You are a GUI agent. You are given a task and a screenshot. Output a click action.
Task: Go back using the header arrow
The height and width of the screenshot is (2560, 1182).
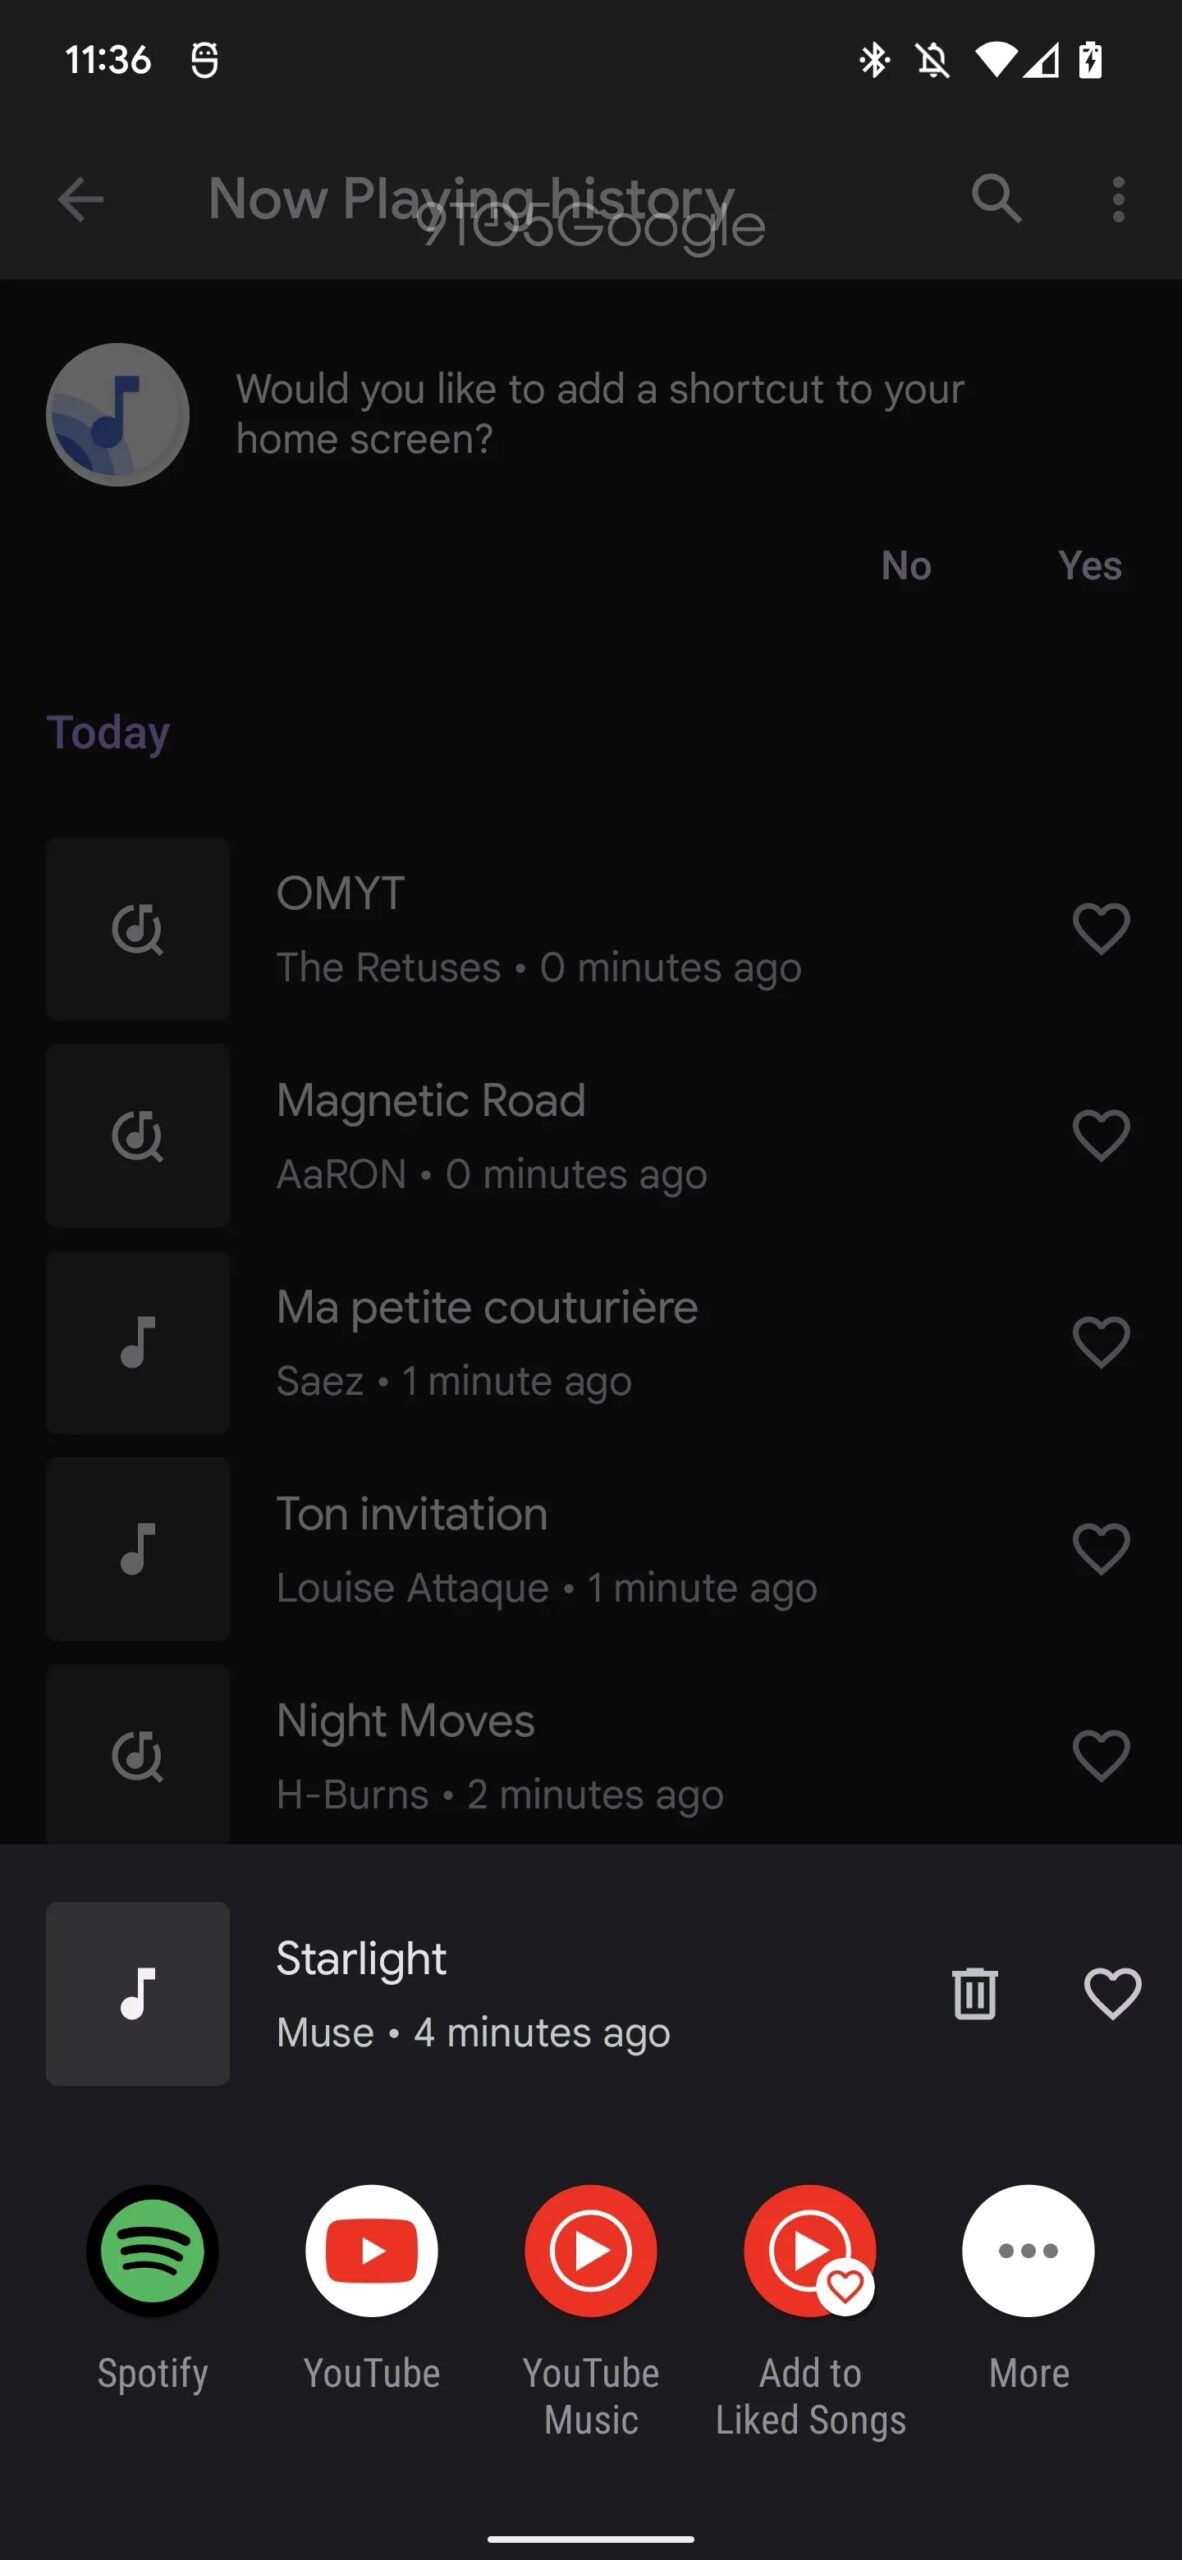click(x=81, y=199)
